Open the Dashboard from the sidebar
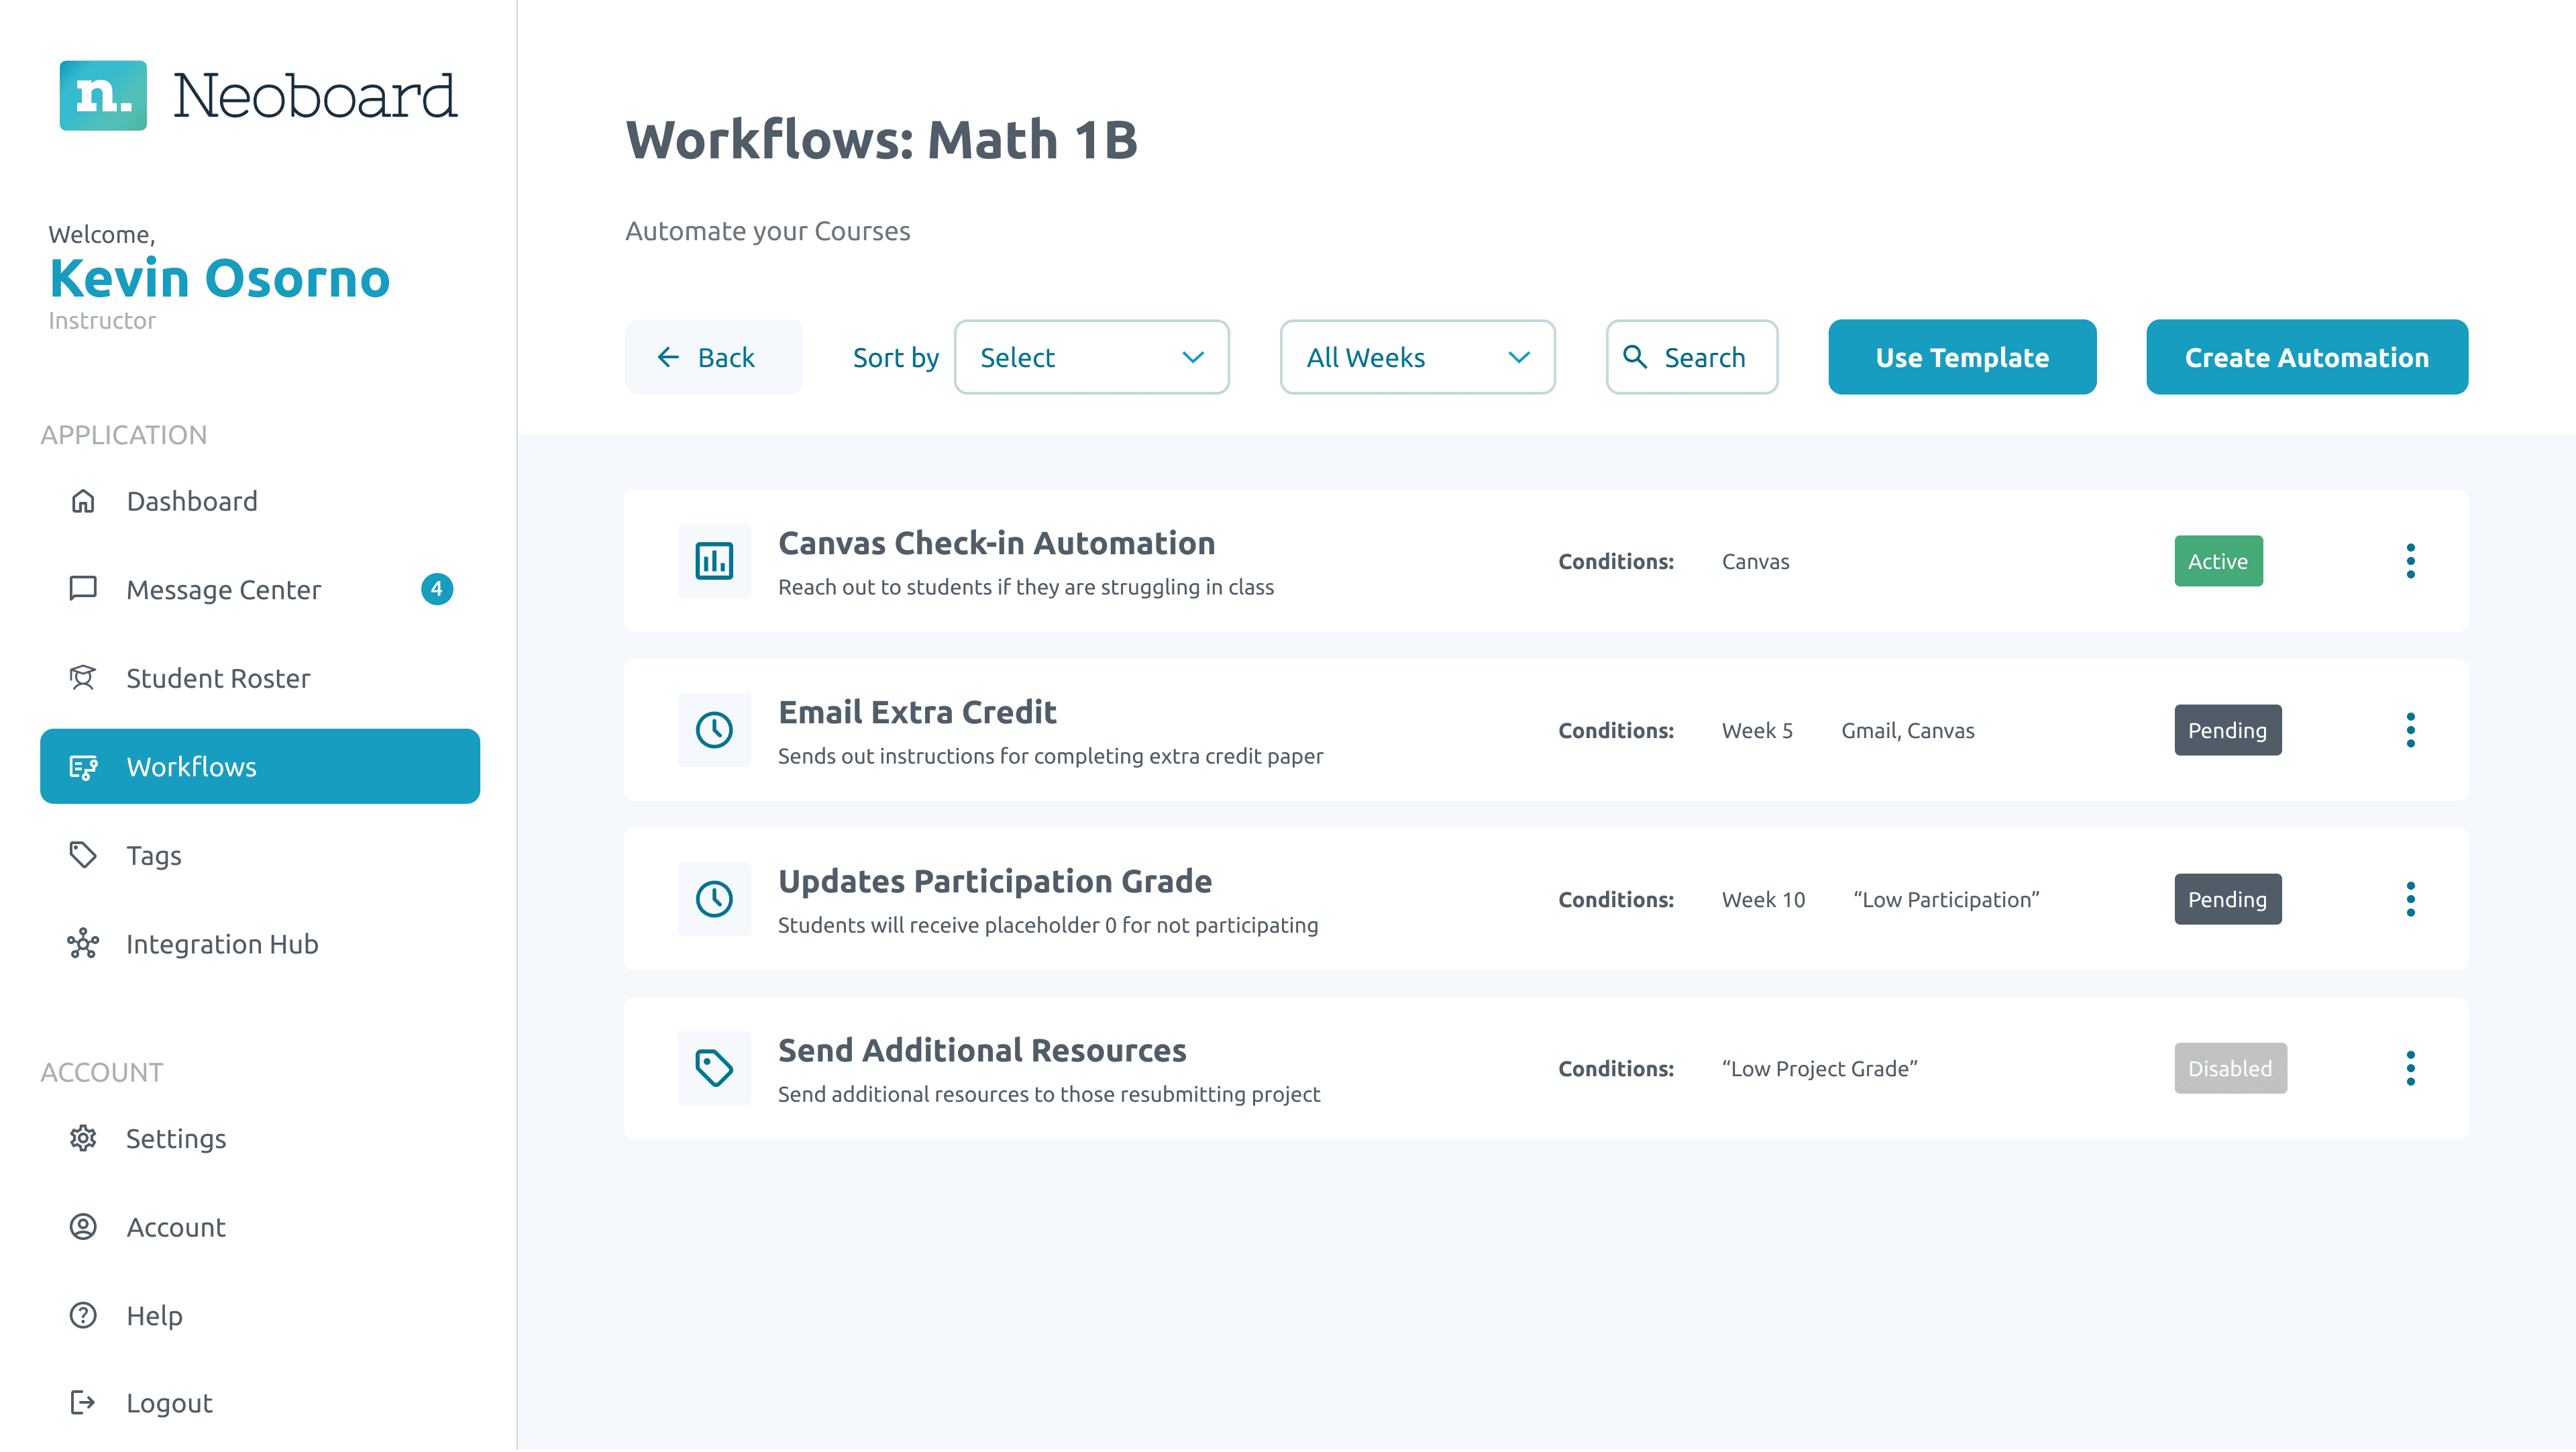 (x=192, y=501)
